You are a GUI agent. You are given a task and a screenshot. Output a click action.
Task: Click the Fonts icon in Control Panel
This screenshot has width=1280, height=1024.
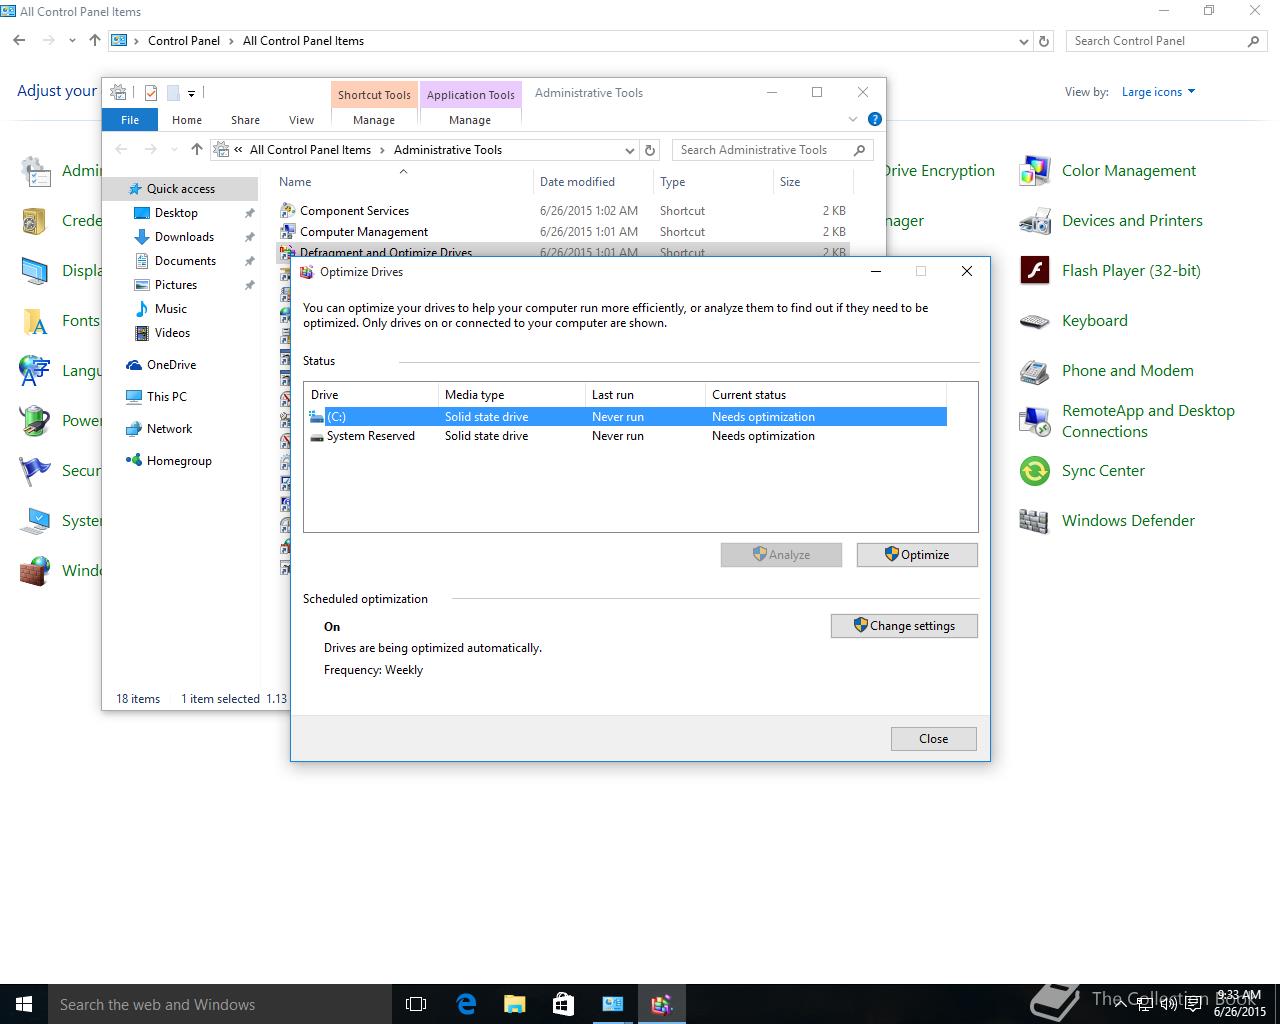click(x=35, y=321)
